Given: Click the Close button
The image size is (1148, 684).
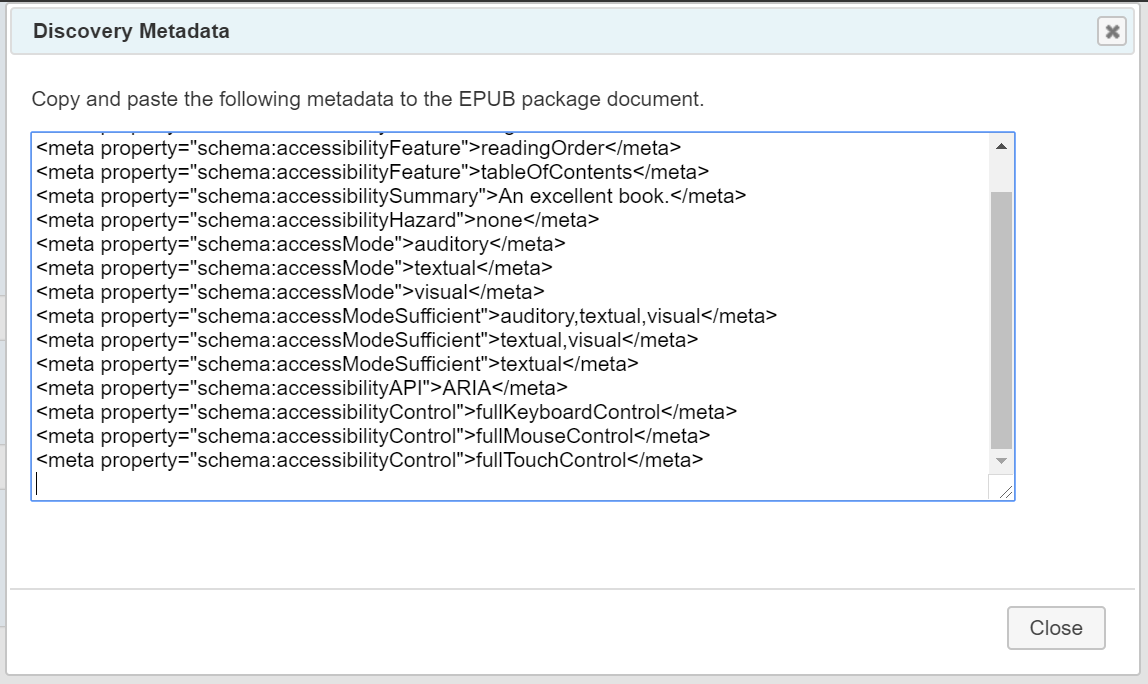Looking at the screenshot, I should (1056, 628).
